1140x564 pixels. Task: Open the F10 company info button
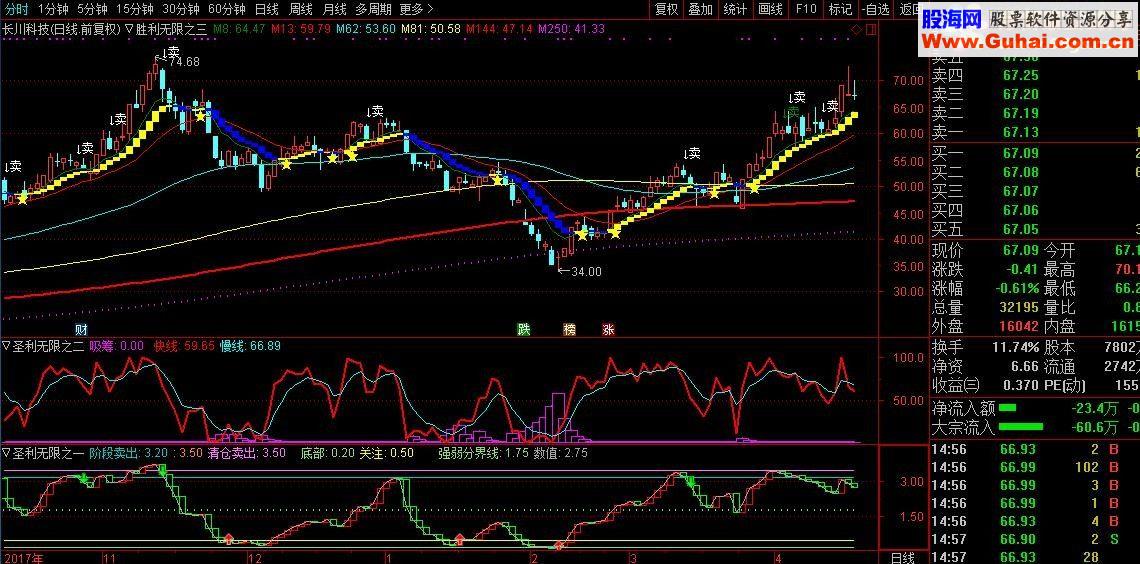pyautogui.click(x=806, y=9)
